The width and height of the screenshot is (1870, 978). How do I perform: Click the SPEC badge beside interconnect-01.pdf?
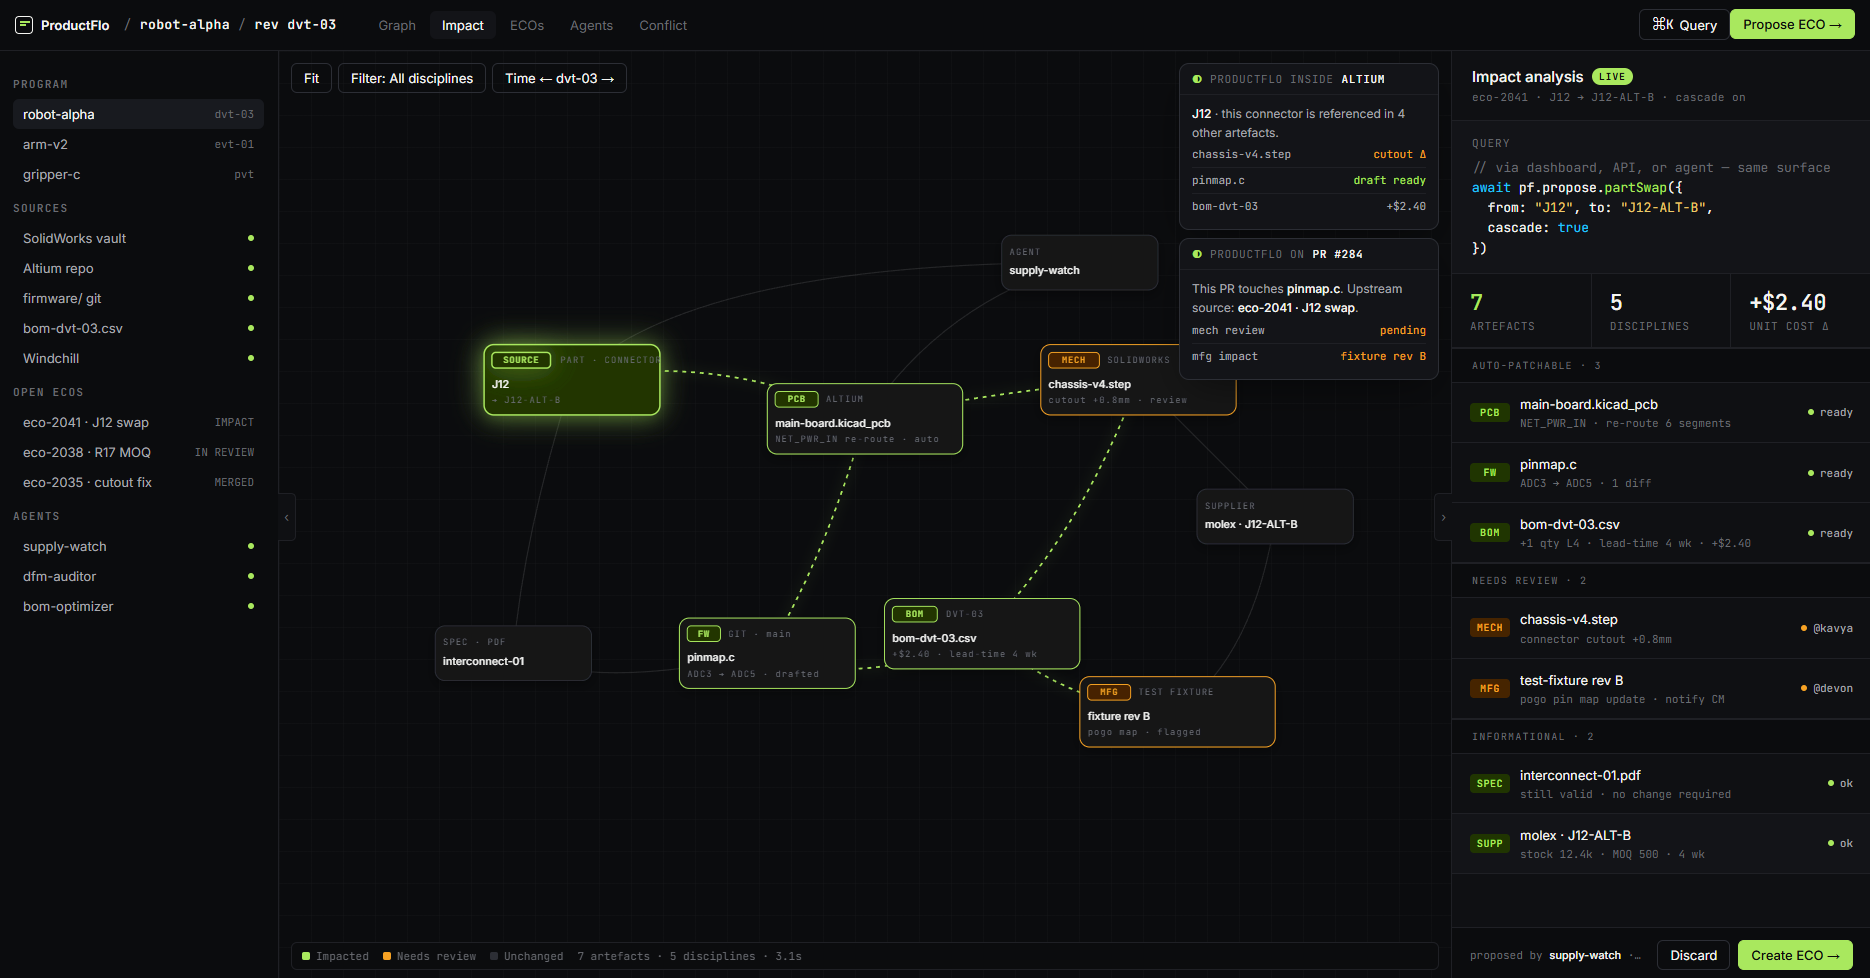1489,784
